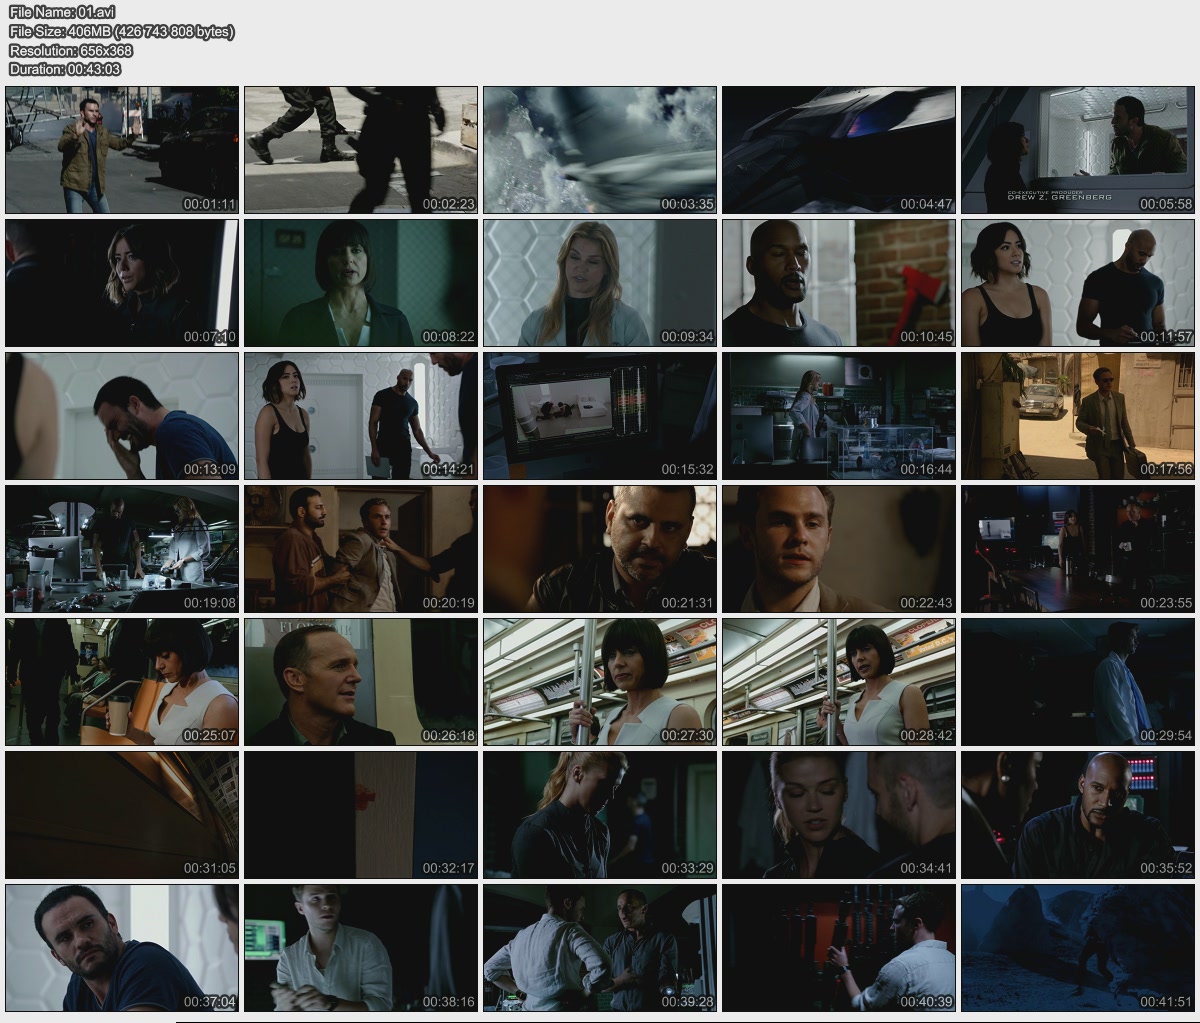Image resolution: width=1200 pixels, height=1023 pixels.
Task: Select the thumbnail at 00:34:41
Action: click(x=839, y=815)
